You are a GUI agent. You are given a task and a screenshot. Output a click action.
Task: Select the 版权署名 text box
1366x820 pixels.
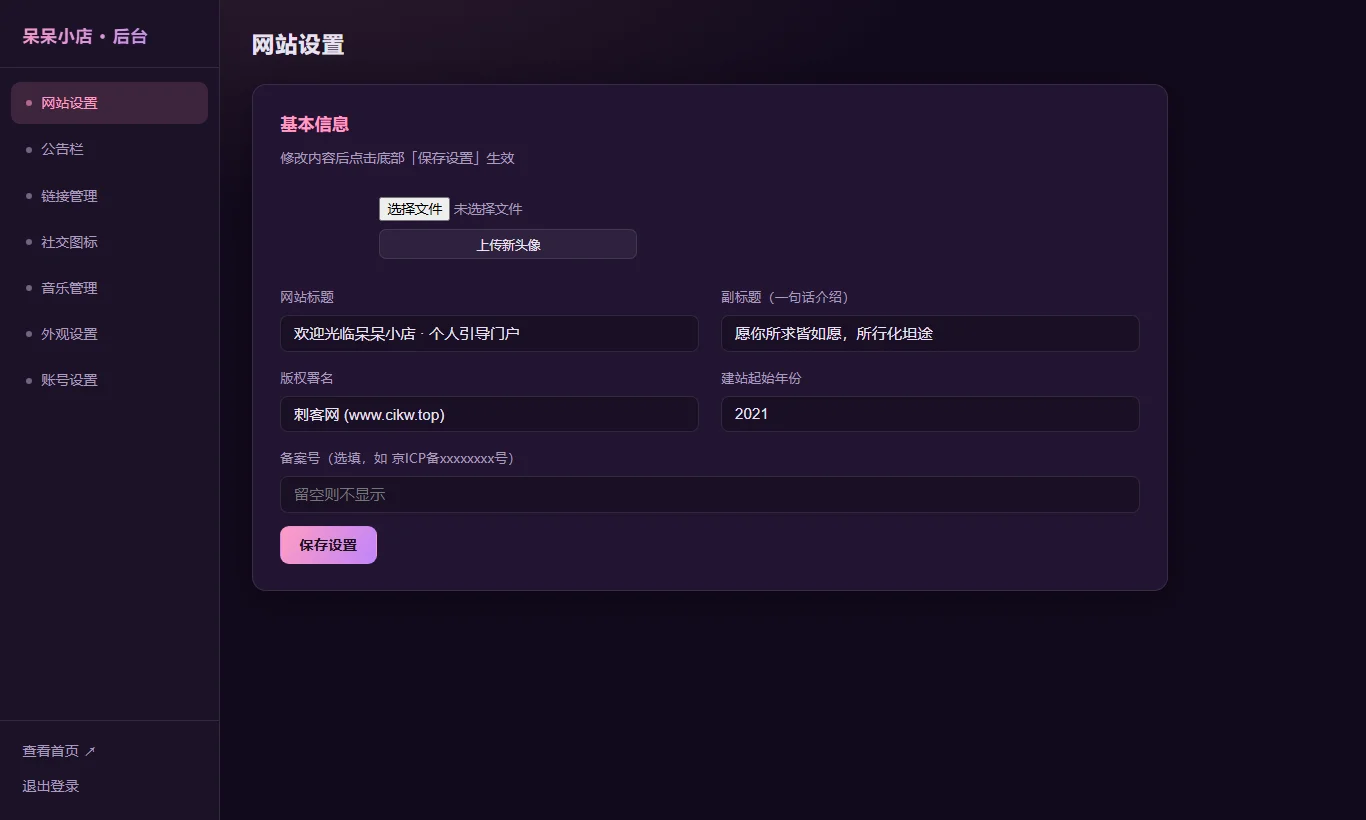coord(489,414)
